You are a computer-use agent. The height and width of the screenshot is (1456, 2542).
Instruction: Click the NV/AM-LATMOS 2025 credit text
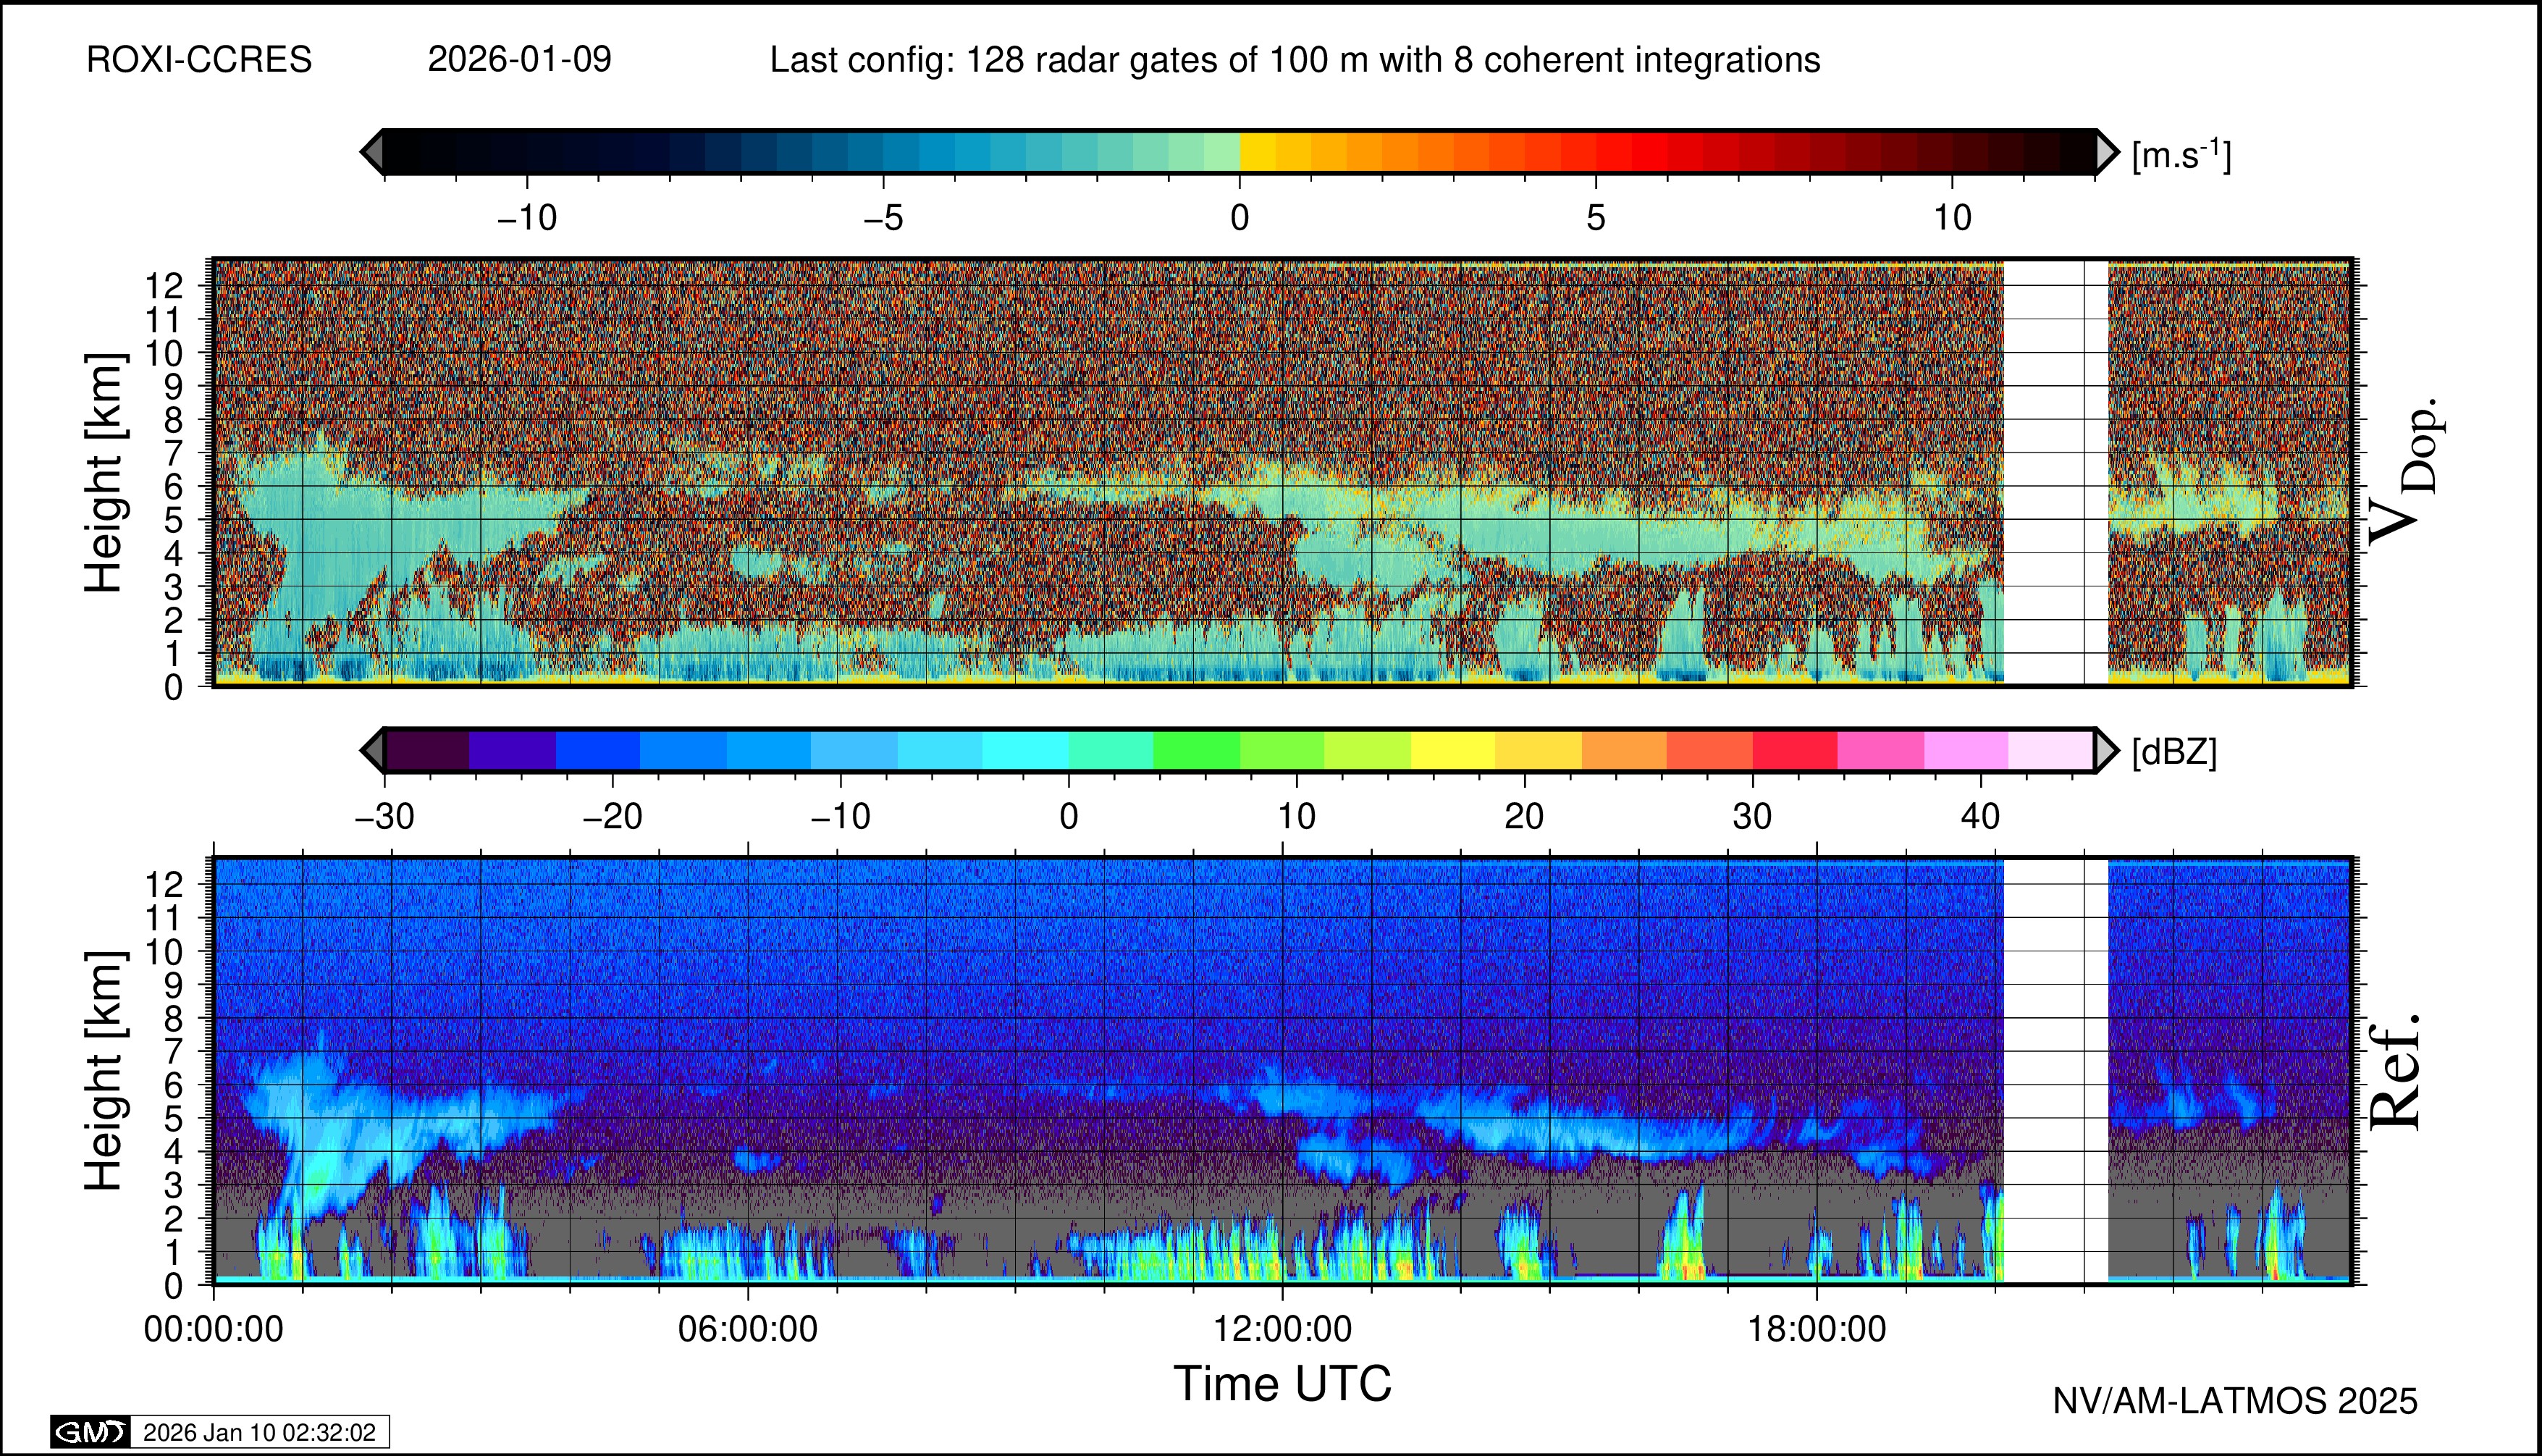[2234, 1401]
